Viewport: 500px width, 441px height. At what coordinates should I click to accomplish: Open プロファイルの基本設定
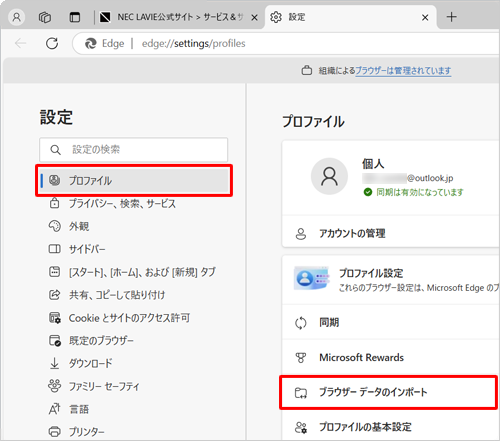point(391,427)
